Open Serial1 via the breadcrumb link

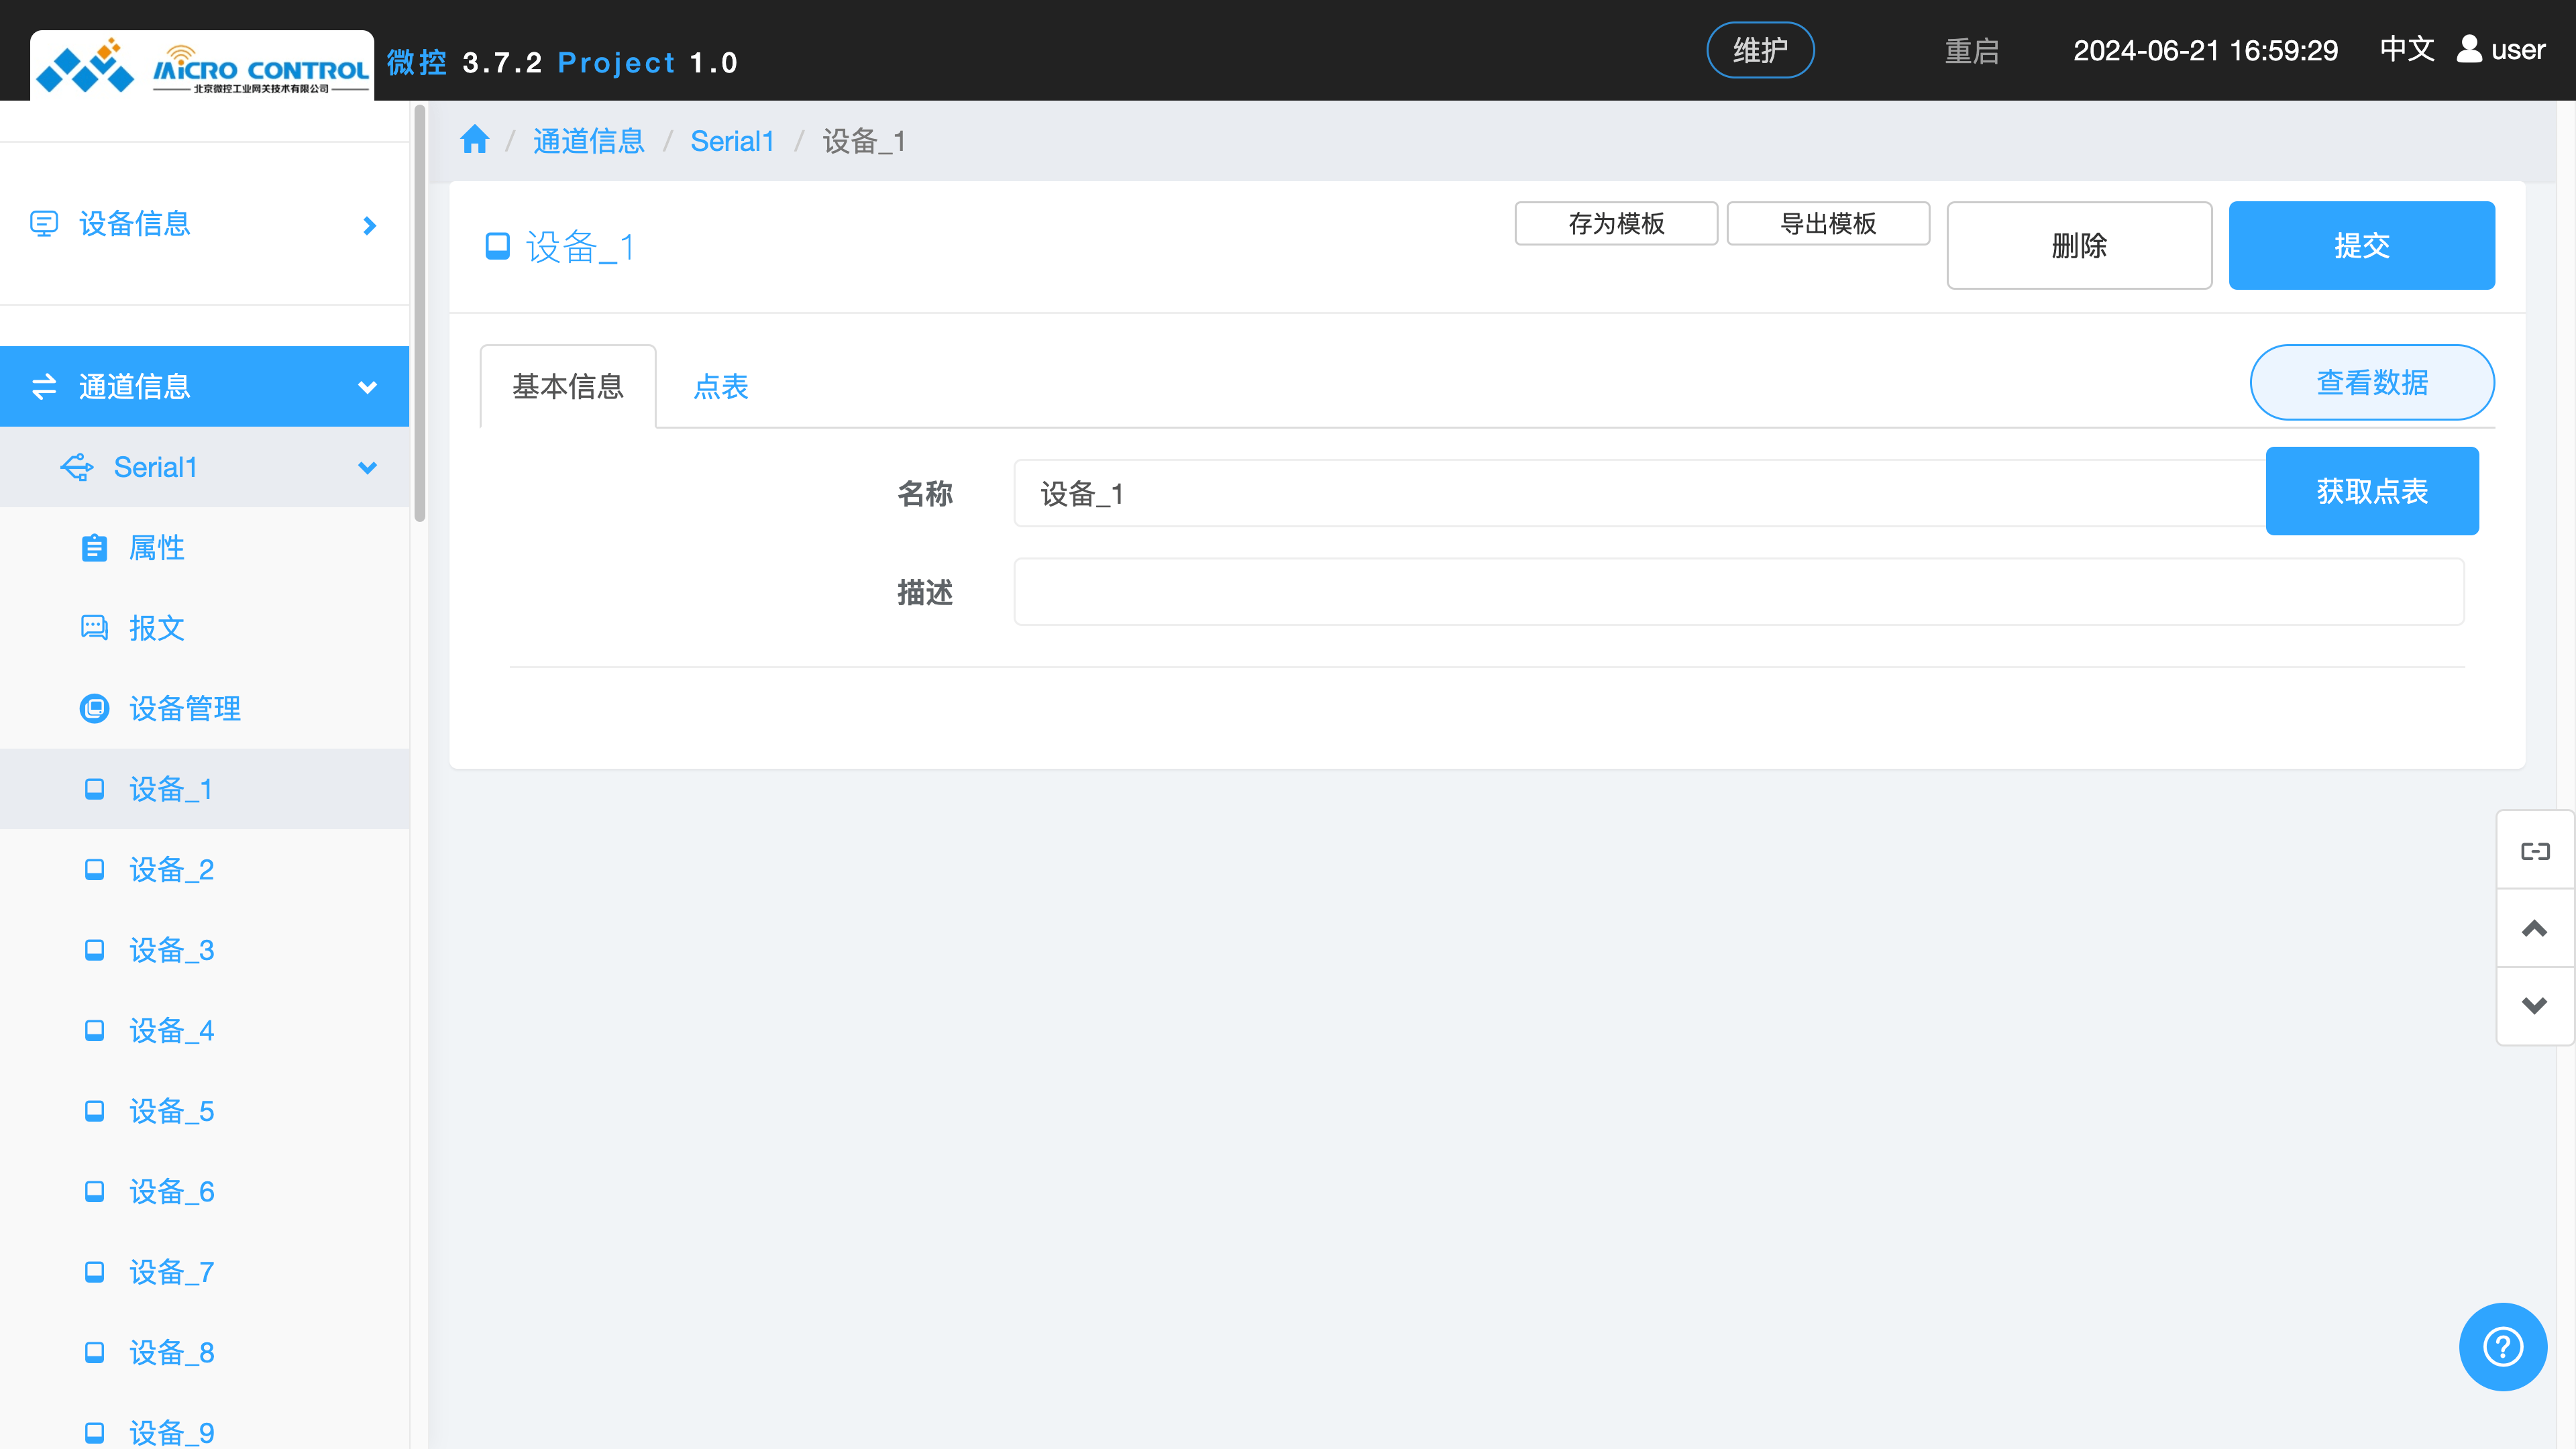[732, 141]
